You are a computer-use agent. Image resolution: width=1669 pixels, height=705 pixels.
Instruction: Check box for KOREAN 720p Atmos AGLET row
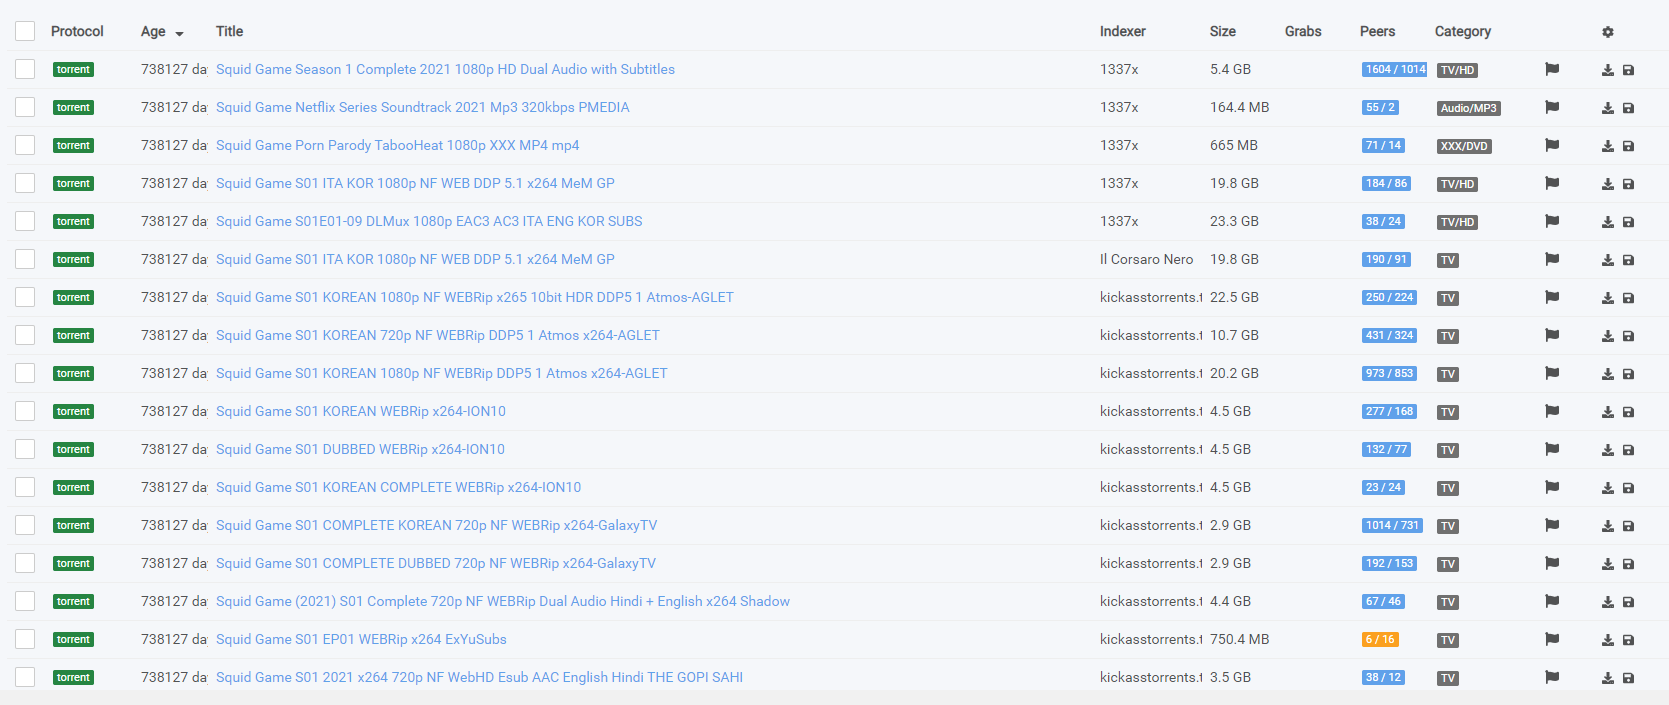click(x=25, y=335)
